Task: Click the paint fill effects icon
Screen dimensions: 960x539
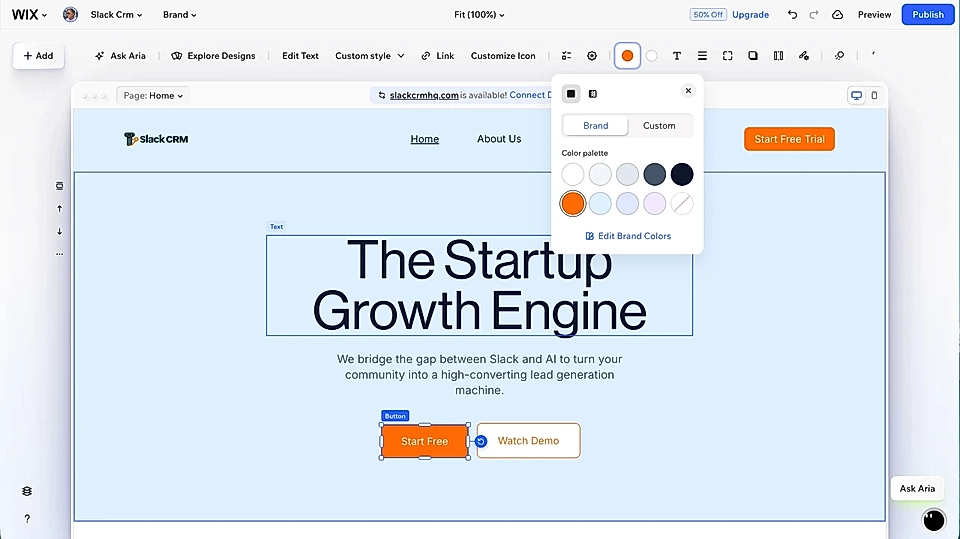Action: pos(804,56)
